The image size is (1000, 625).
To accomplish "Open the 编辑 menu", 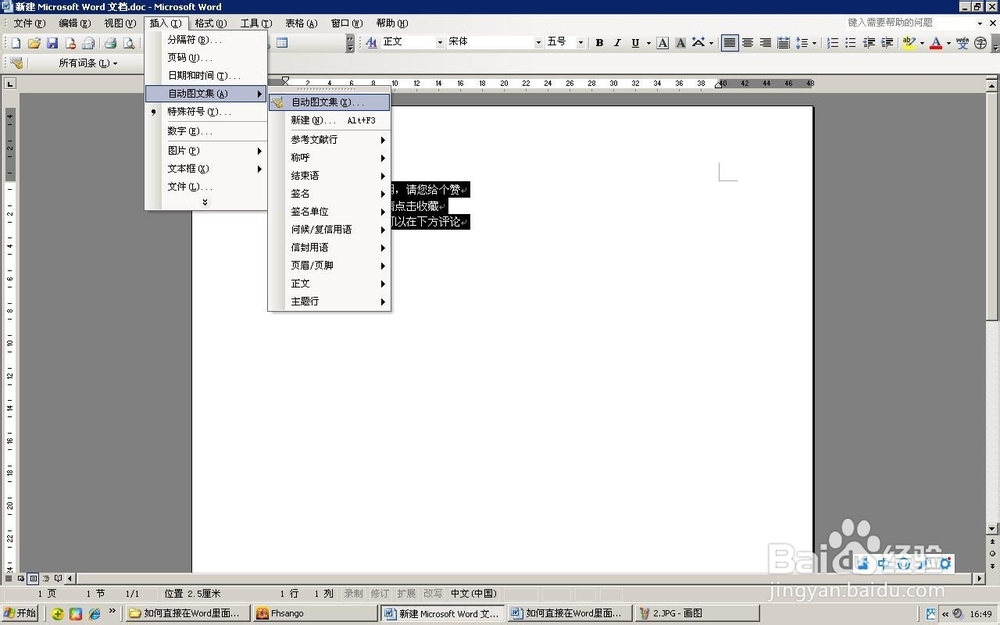I will (75, 23).
